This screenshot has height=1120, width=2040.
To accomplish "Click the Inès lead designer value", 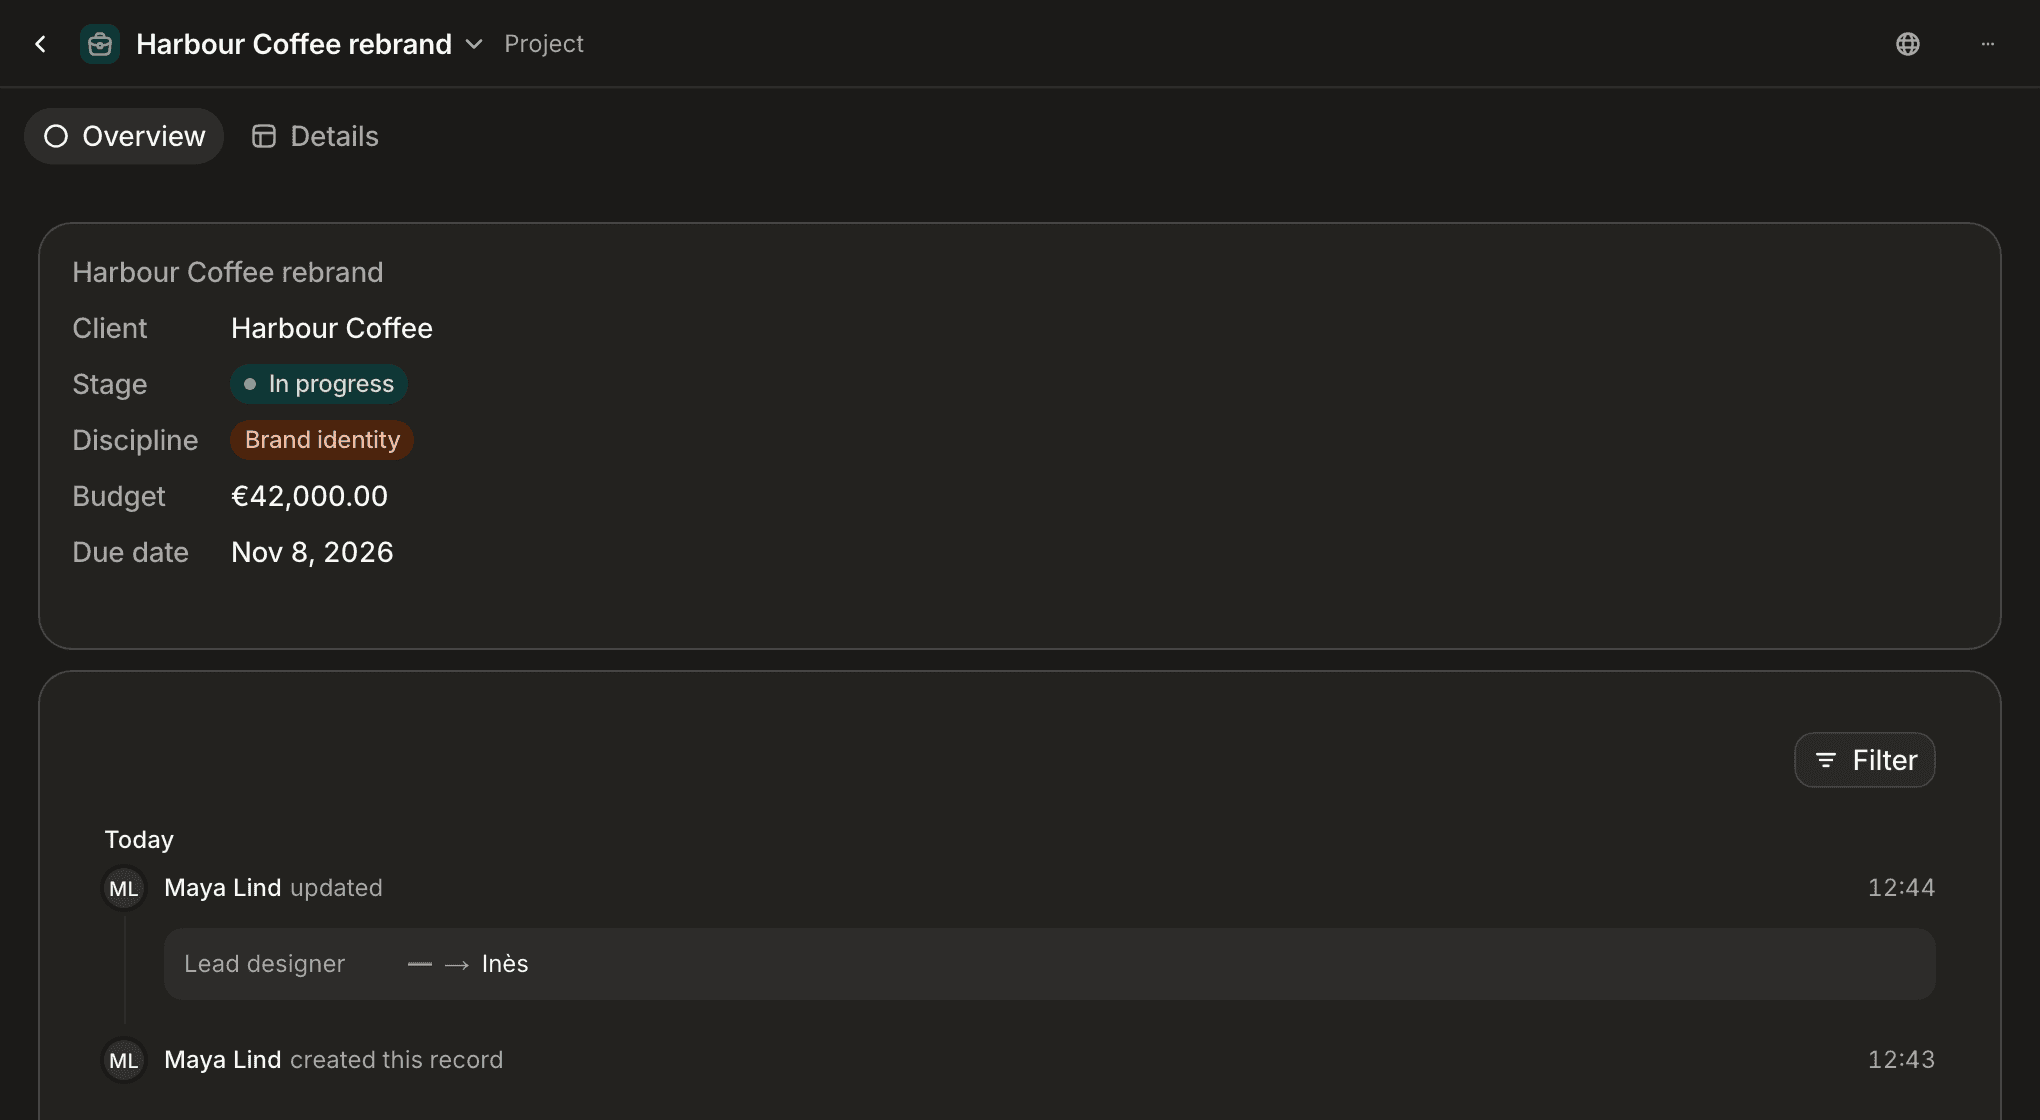I will tap(505, 964).
